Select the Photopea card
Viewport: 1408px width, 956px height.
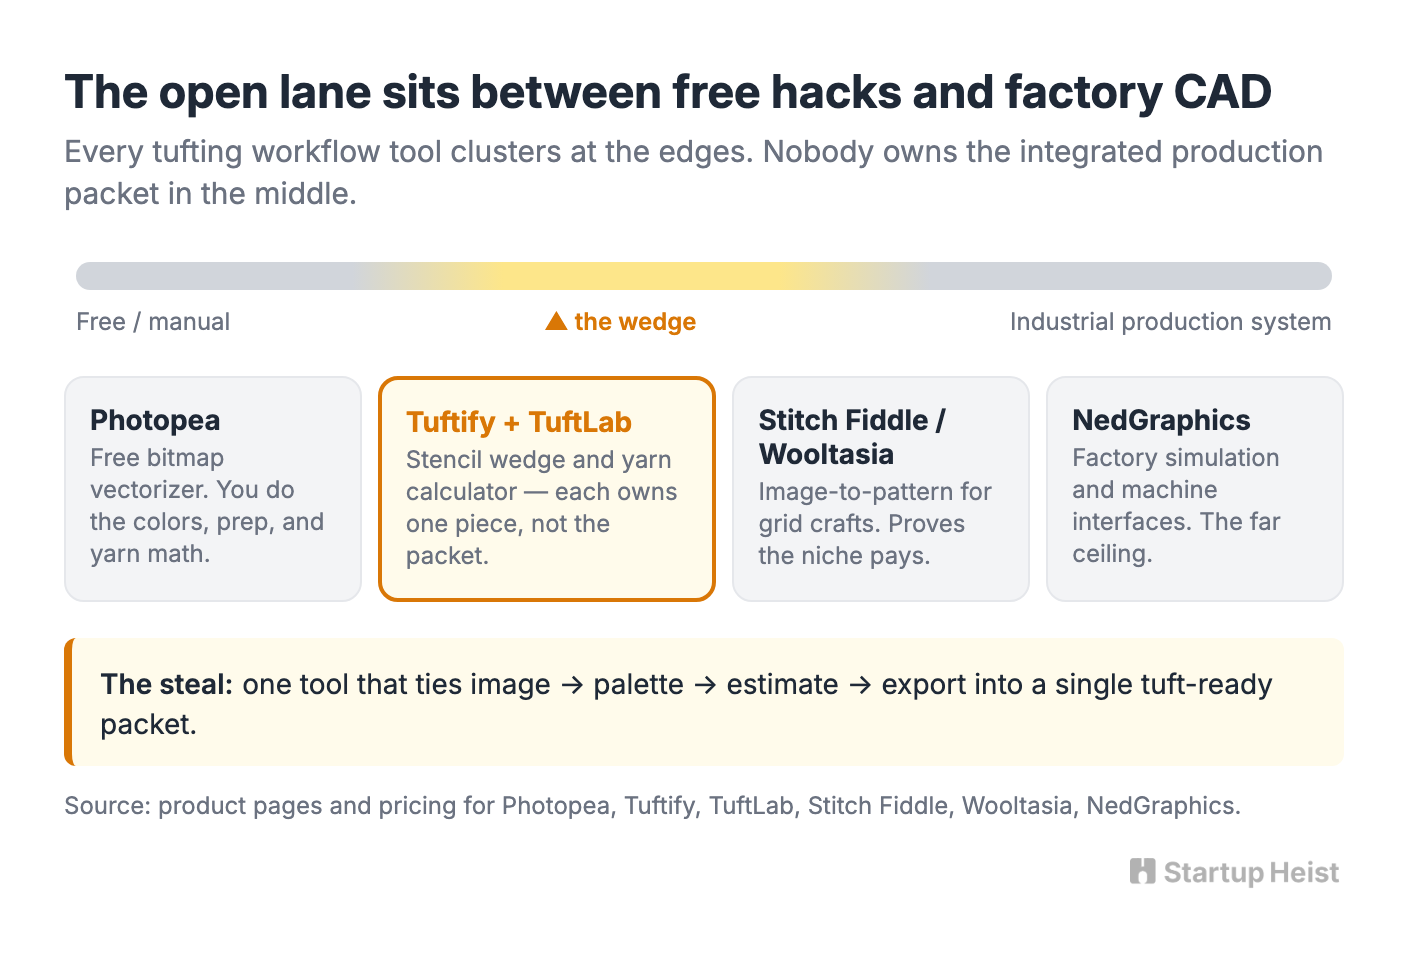point(213,489)
